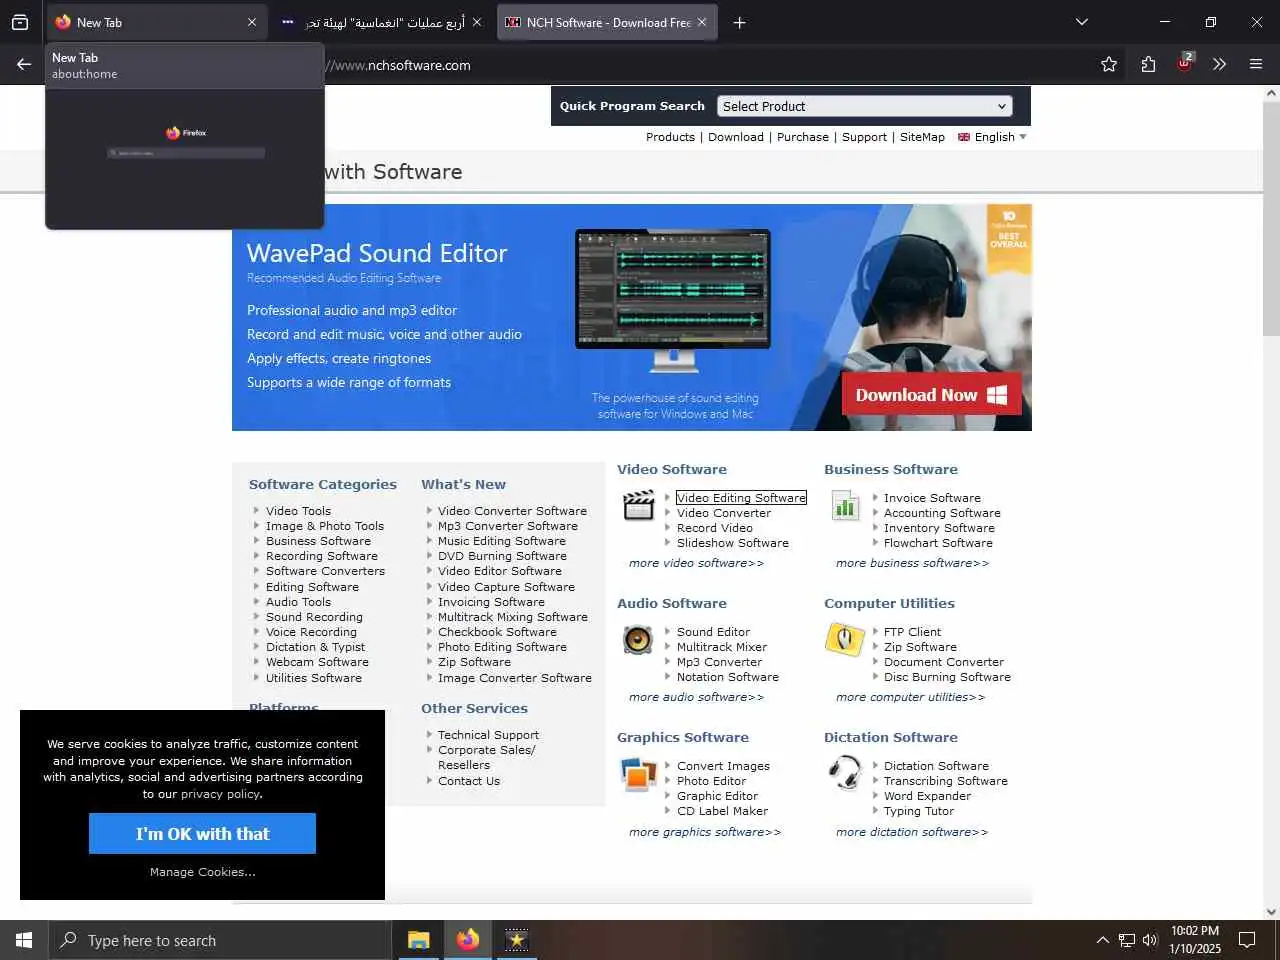This screenshot has width=1280, height=960.
Task: Click the WavePad screenshot thumbnail
Action: tap(672, 300)
